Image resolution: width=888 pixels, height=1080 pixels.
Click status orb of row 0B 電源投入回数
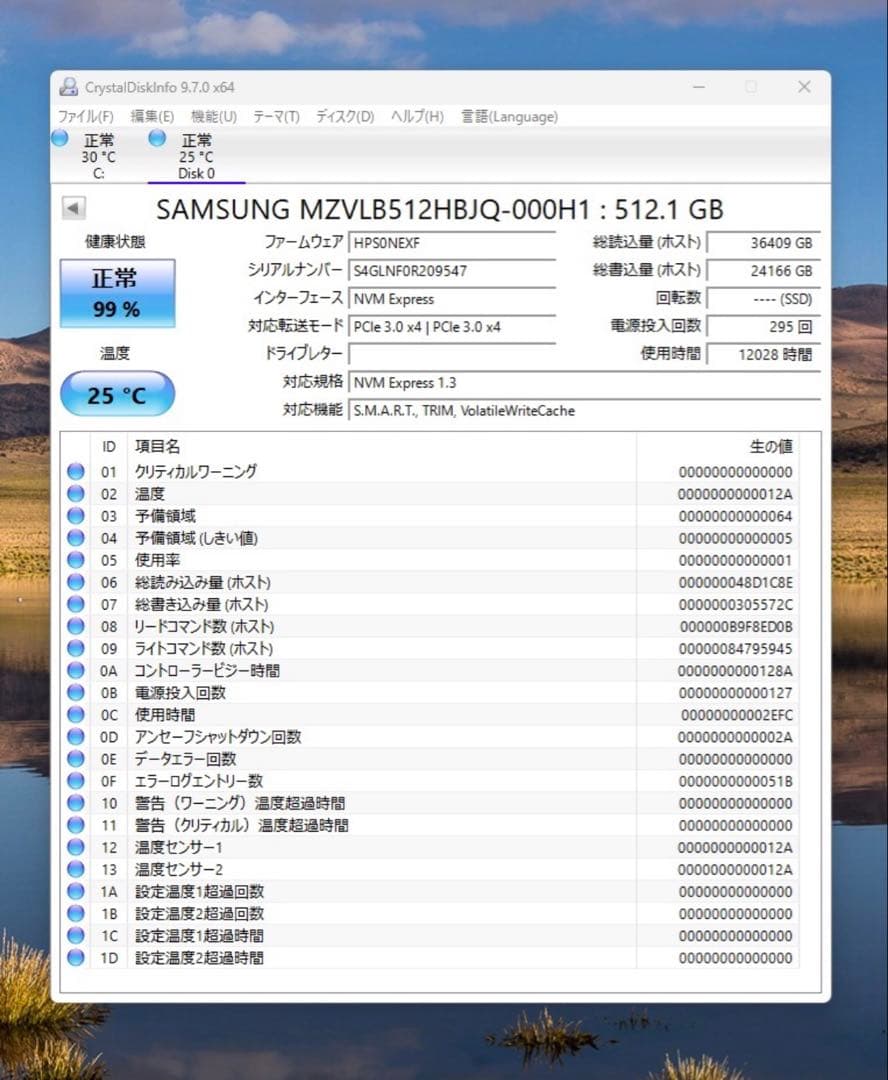(76, 692)
